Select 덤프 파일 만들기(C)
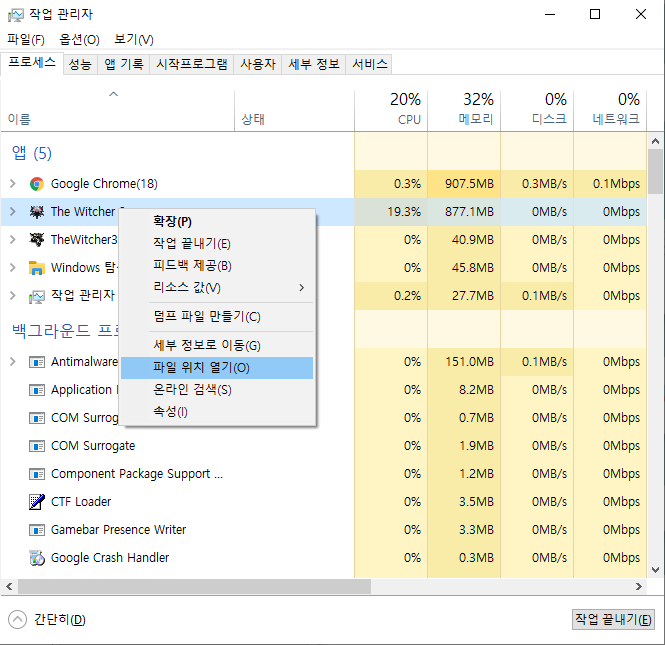The height and width of the screenshot is (645, 665). (217, 316)
